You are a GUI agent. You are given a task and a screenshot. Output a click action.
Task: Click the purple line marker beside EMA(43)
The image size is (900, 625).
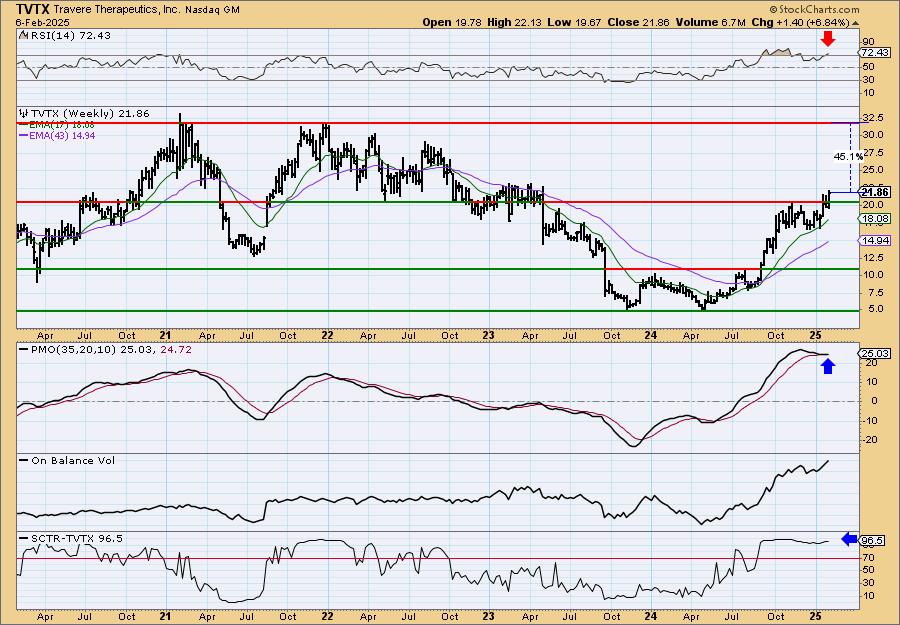[24, 135]
